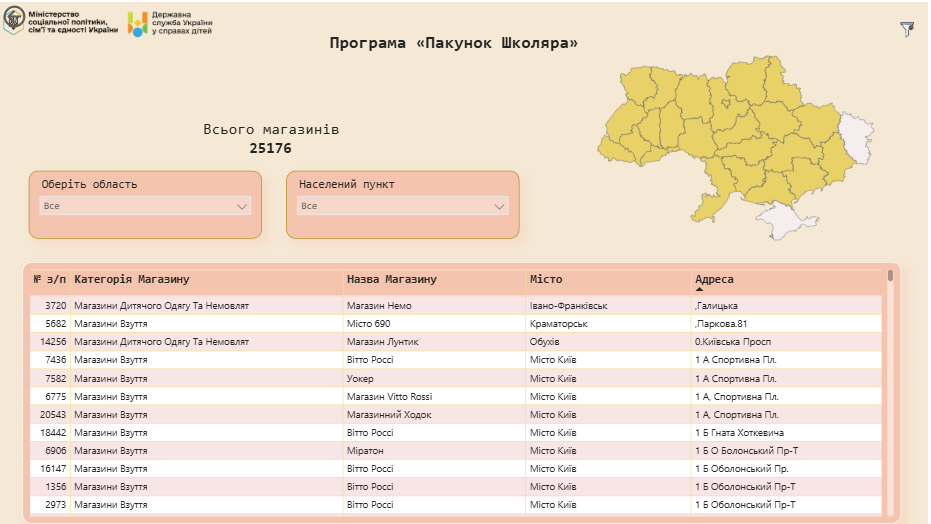
Task: Select the Краматорськ city cell
Action: point(558,323)
